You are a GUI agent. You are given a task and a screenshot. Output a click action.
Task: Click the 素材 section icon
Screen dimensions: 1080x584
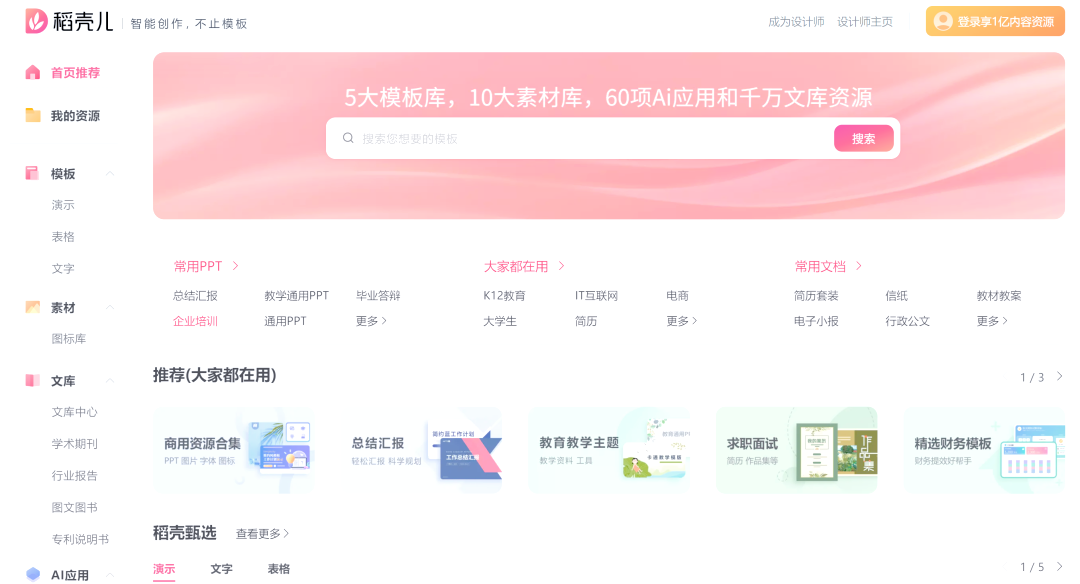pyautogui.click(x=33, y=308)
